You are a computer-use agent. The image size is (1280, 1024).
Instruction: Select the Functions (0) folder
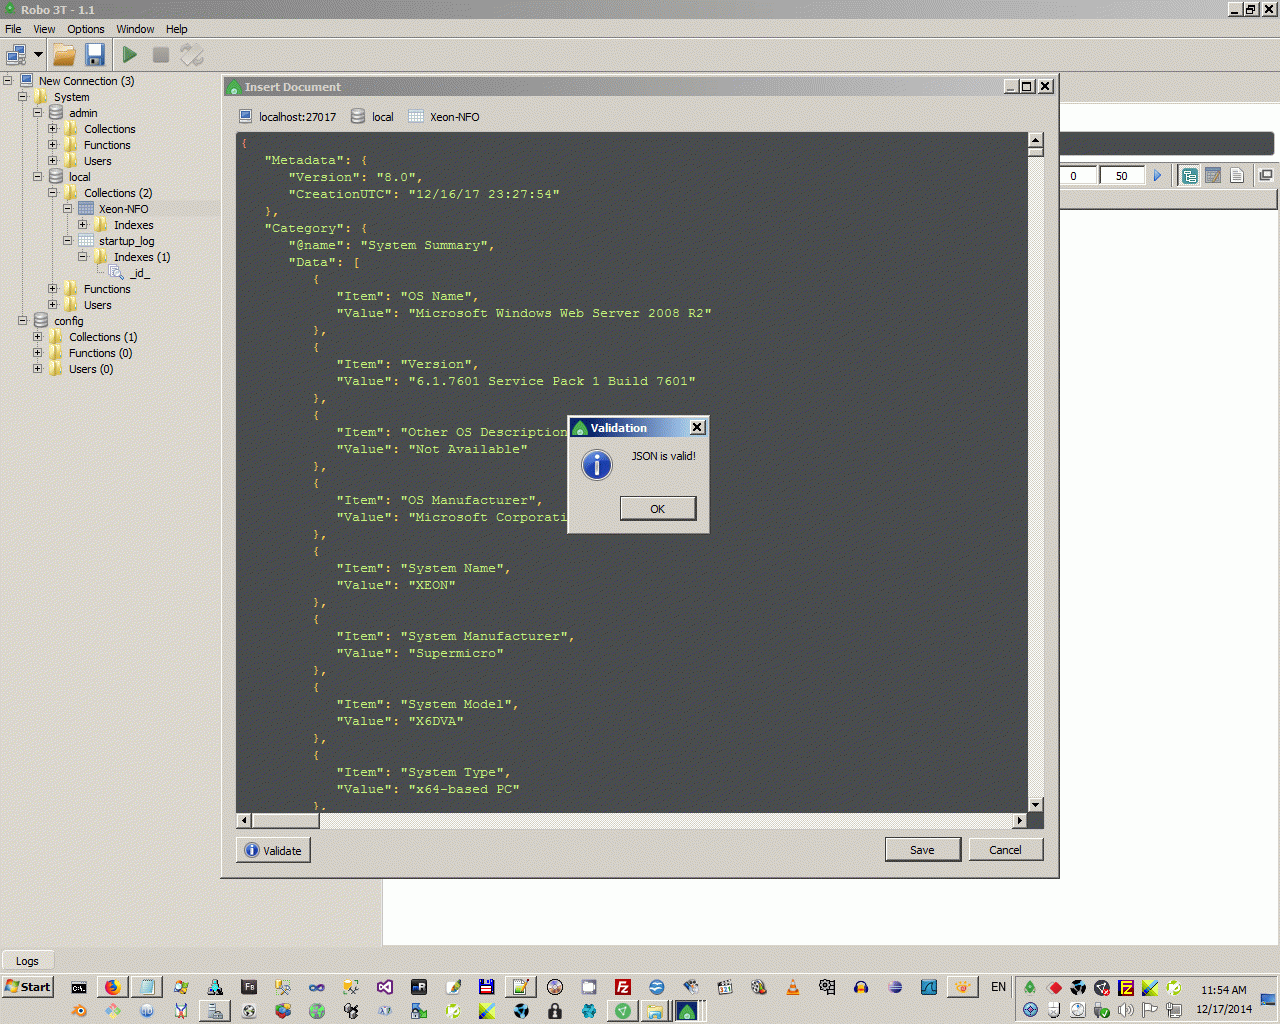[100, 353]
